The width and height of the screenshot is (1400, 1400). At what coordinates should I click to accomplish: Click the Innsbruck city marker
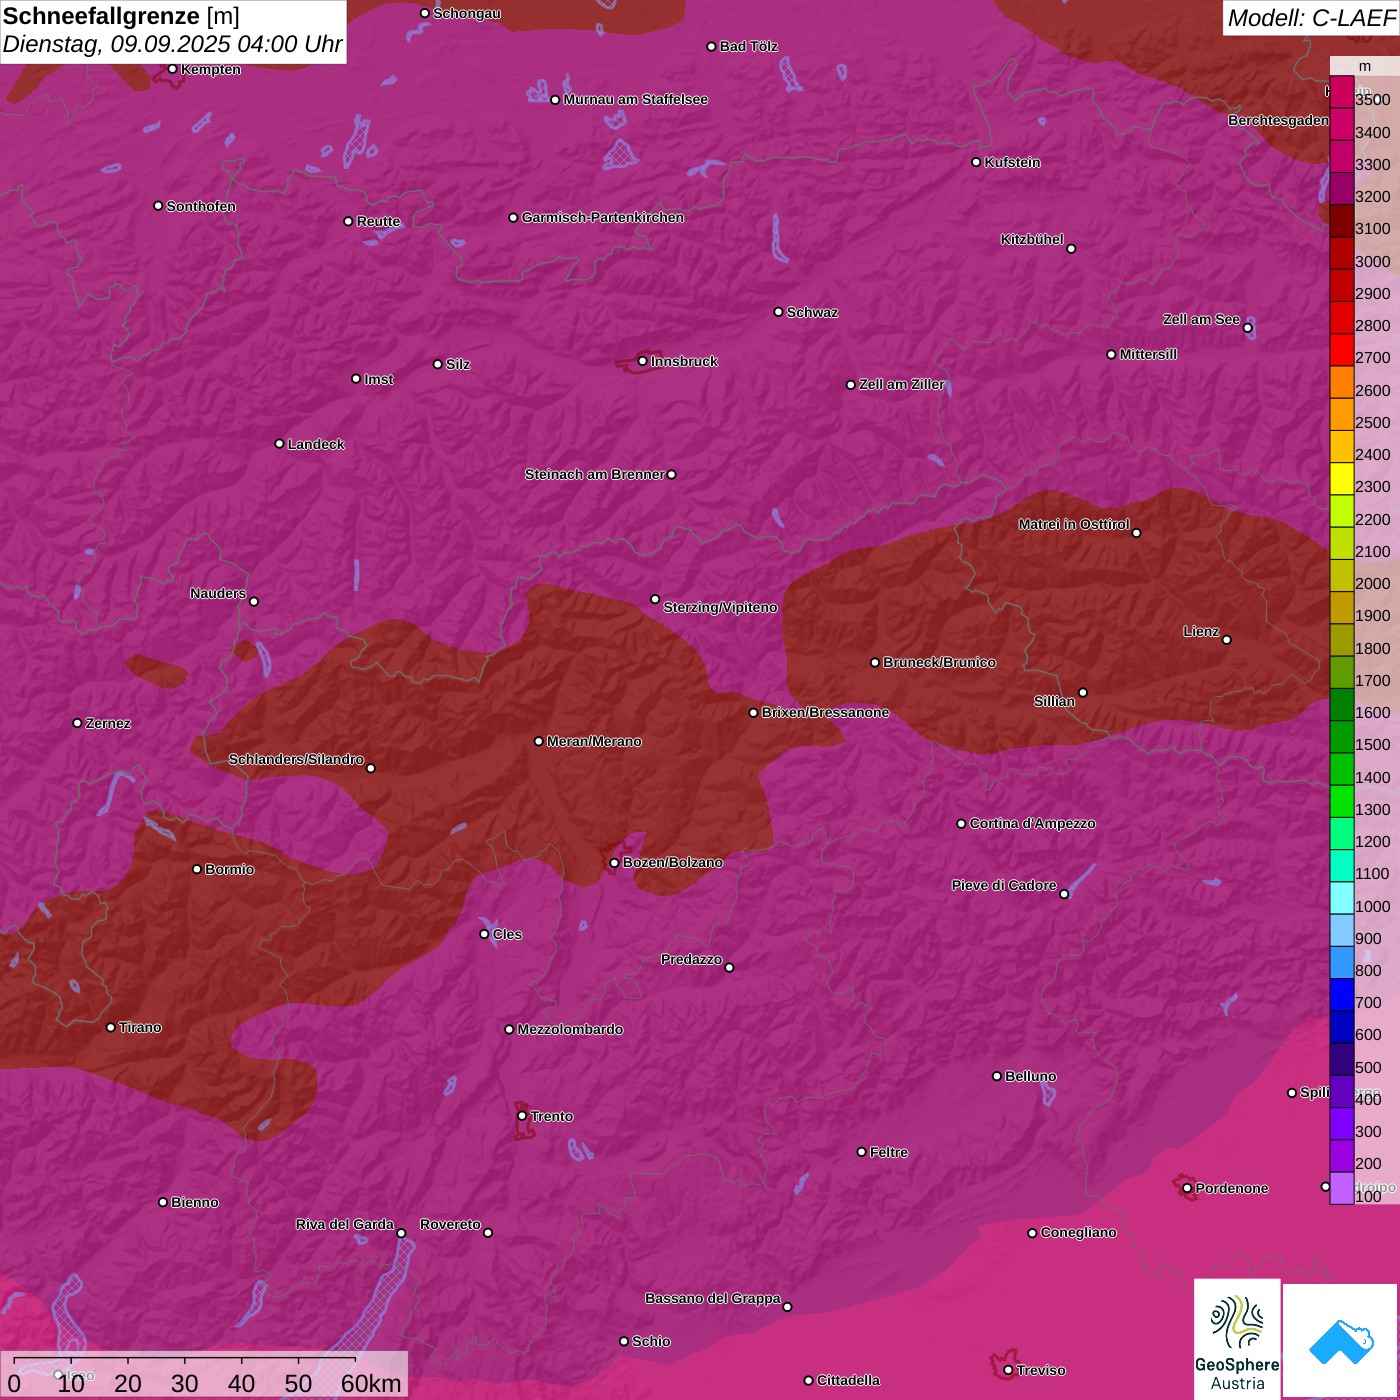click(642, 361)
